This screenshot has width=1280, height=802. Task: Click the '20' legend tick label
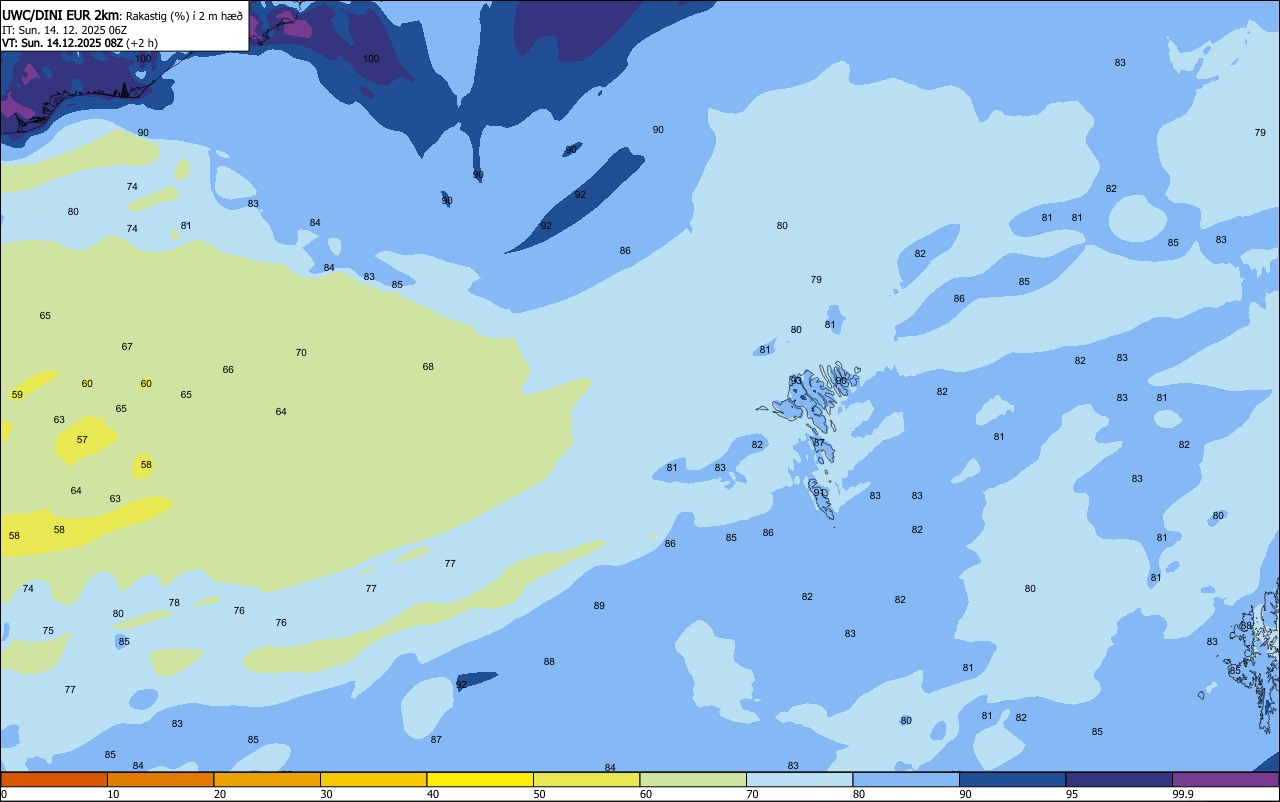(220, 794)
